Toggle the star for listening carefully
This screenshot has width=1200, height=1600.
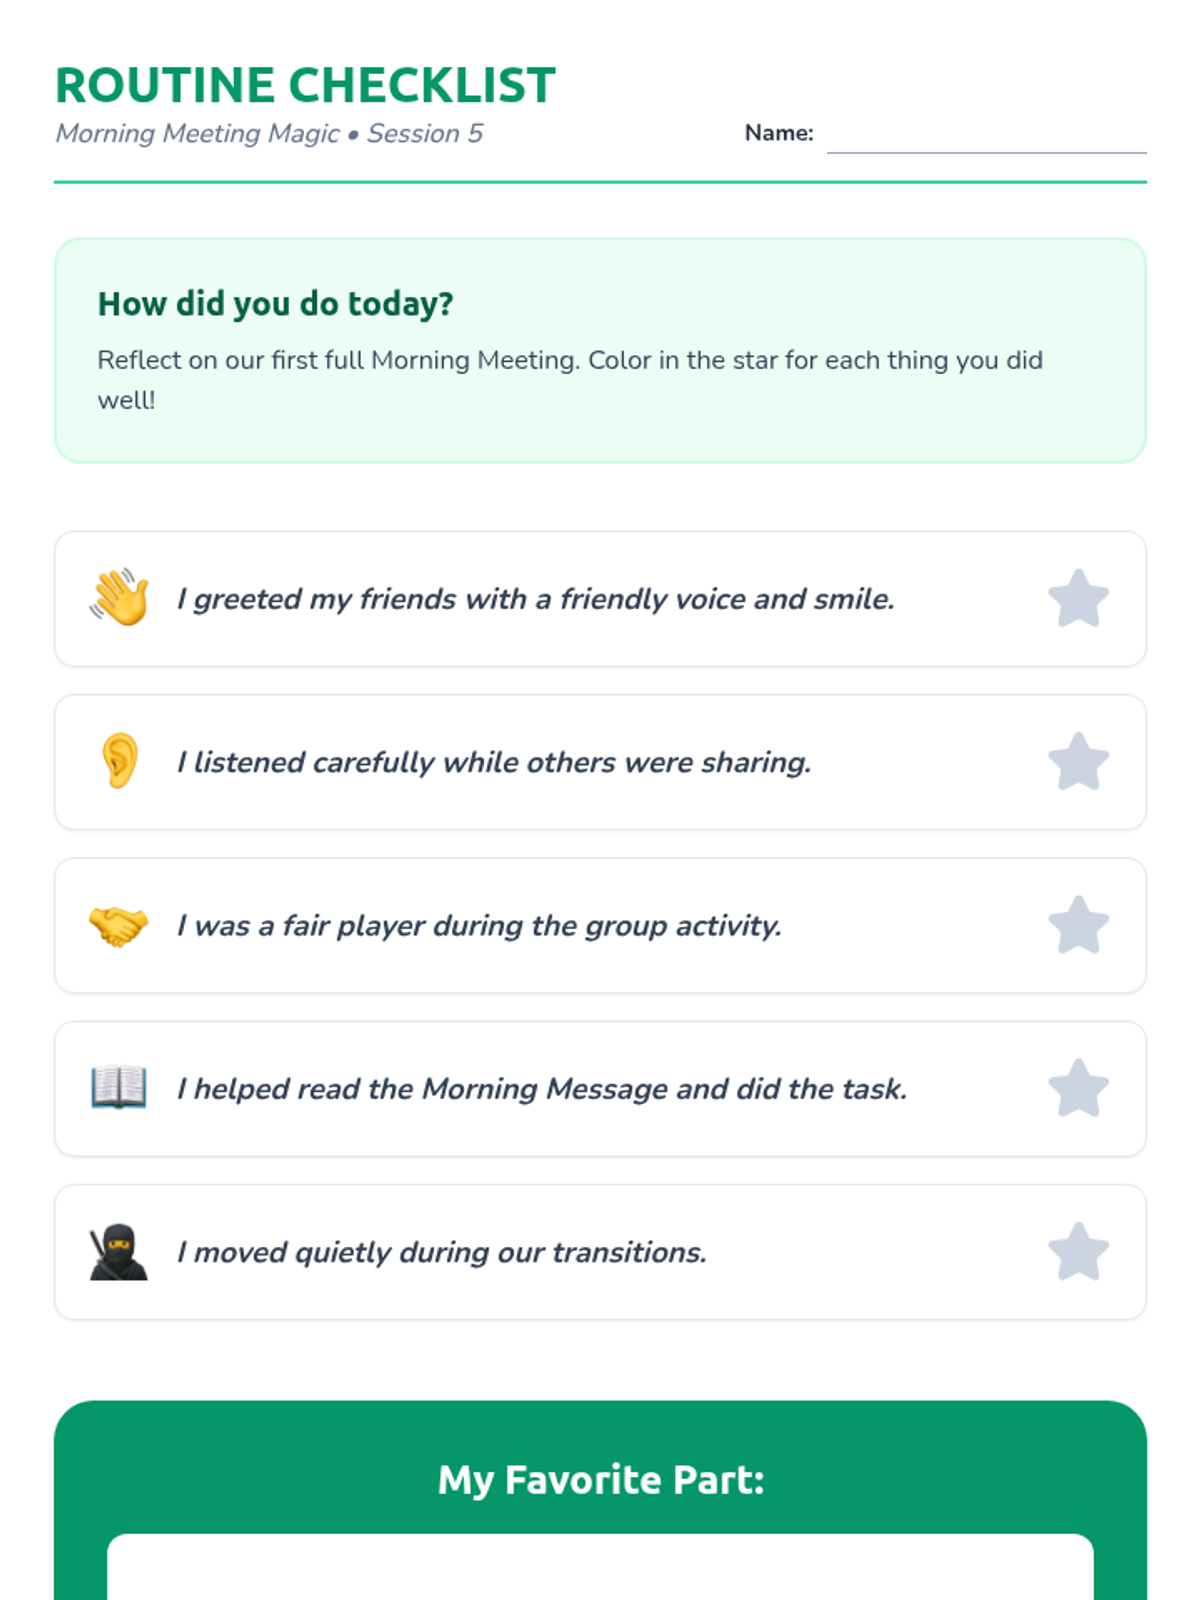pyautogui.click(x=1078, y=762)
